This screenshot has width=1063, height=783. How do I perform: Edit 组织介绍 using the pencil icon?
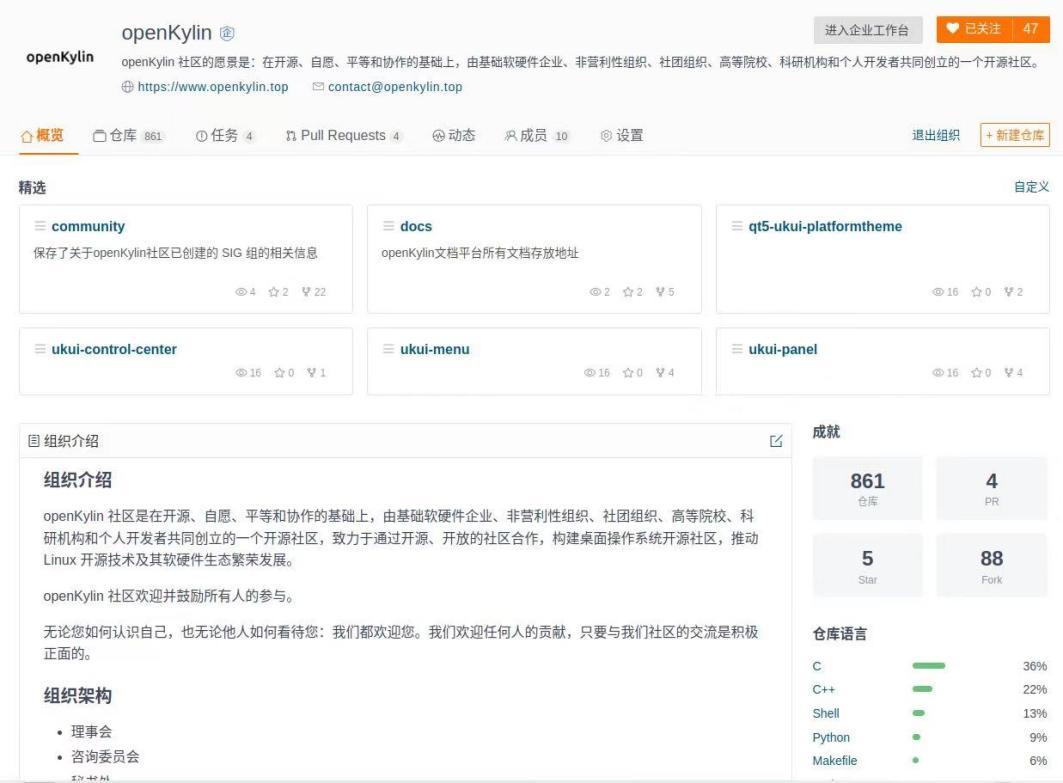[775, 441]
